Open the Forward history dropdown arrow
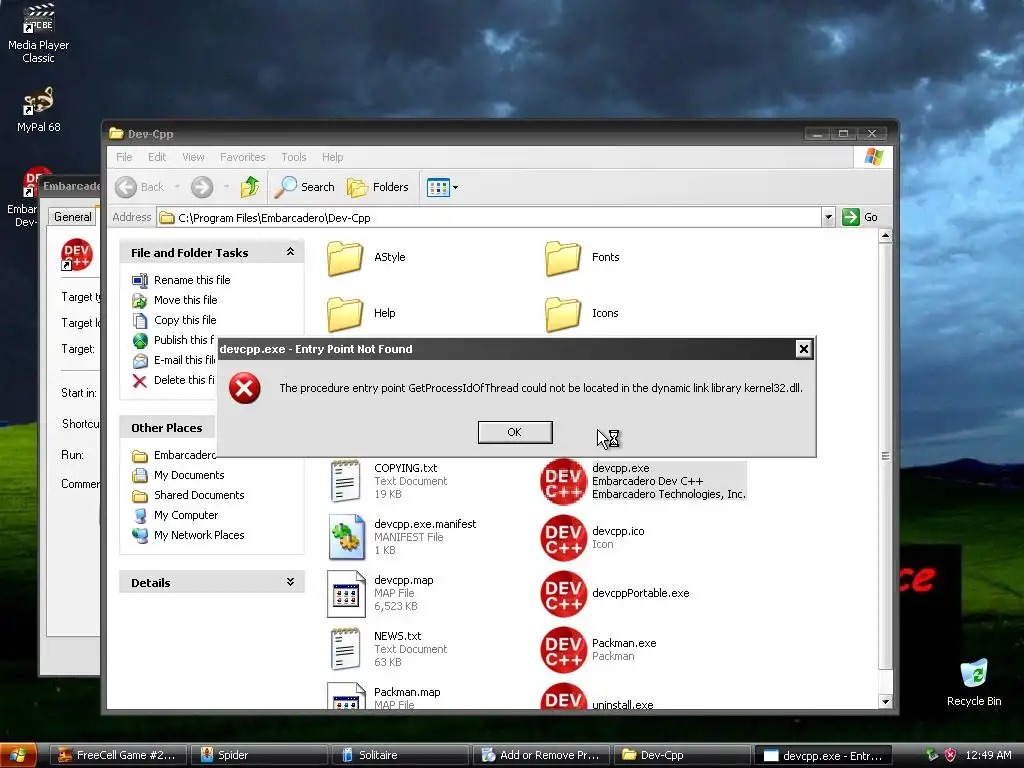This screenshot has width=1024, height=768. (226, 187)
